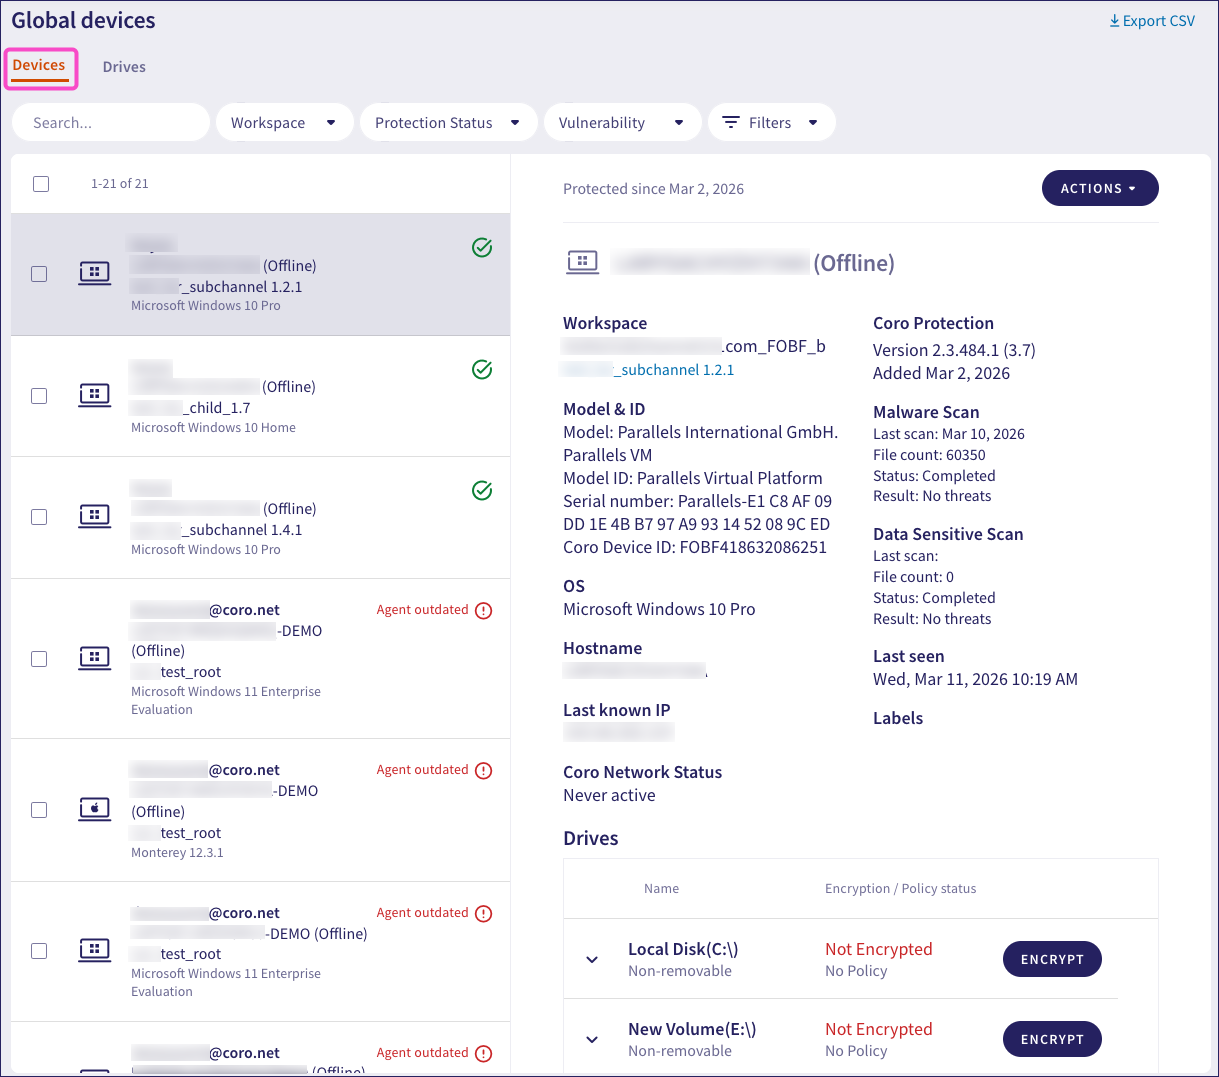Click the '1-21 of 21' count text
The height and width of the screenshot is (1077, 1219).
click(x=120, y=184)
